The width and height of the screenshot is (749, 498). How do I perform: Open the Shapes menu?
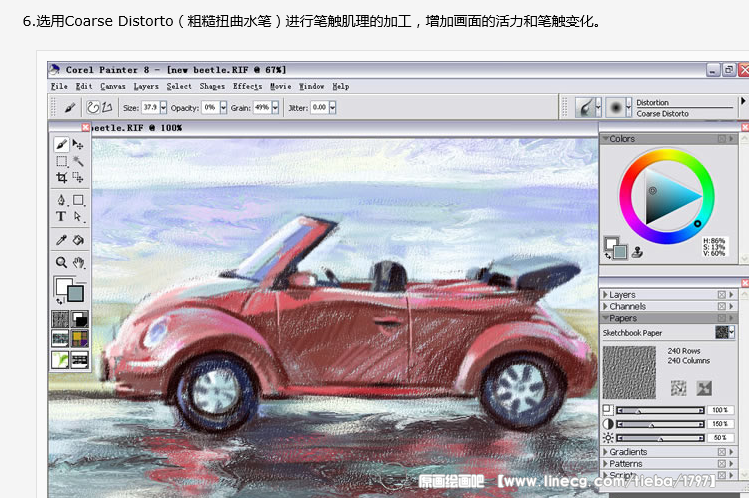pyautogui.click(x=212, y=86)
